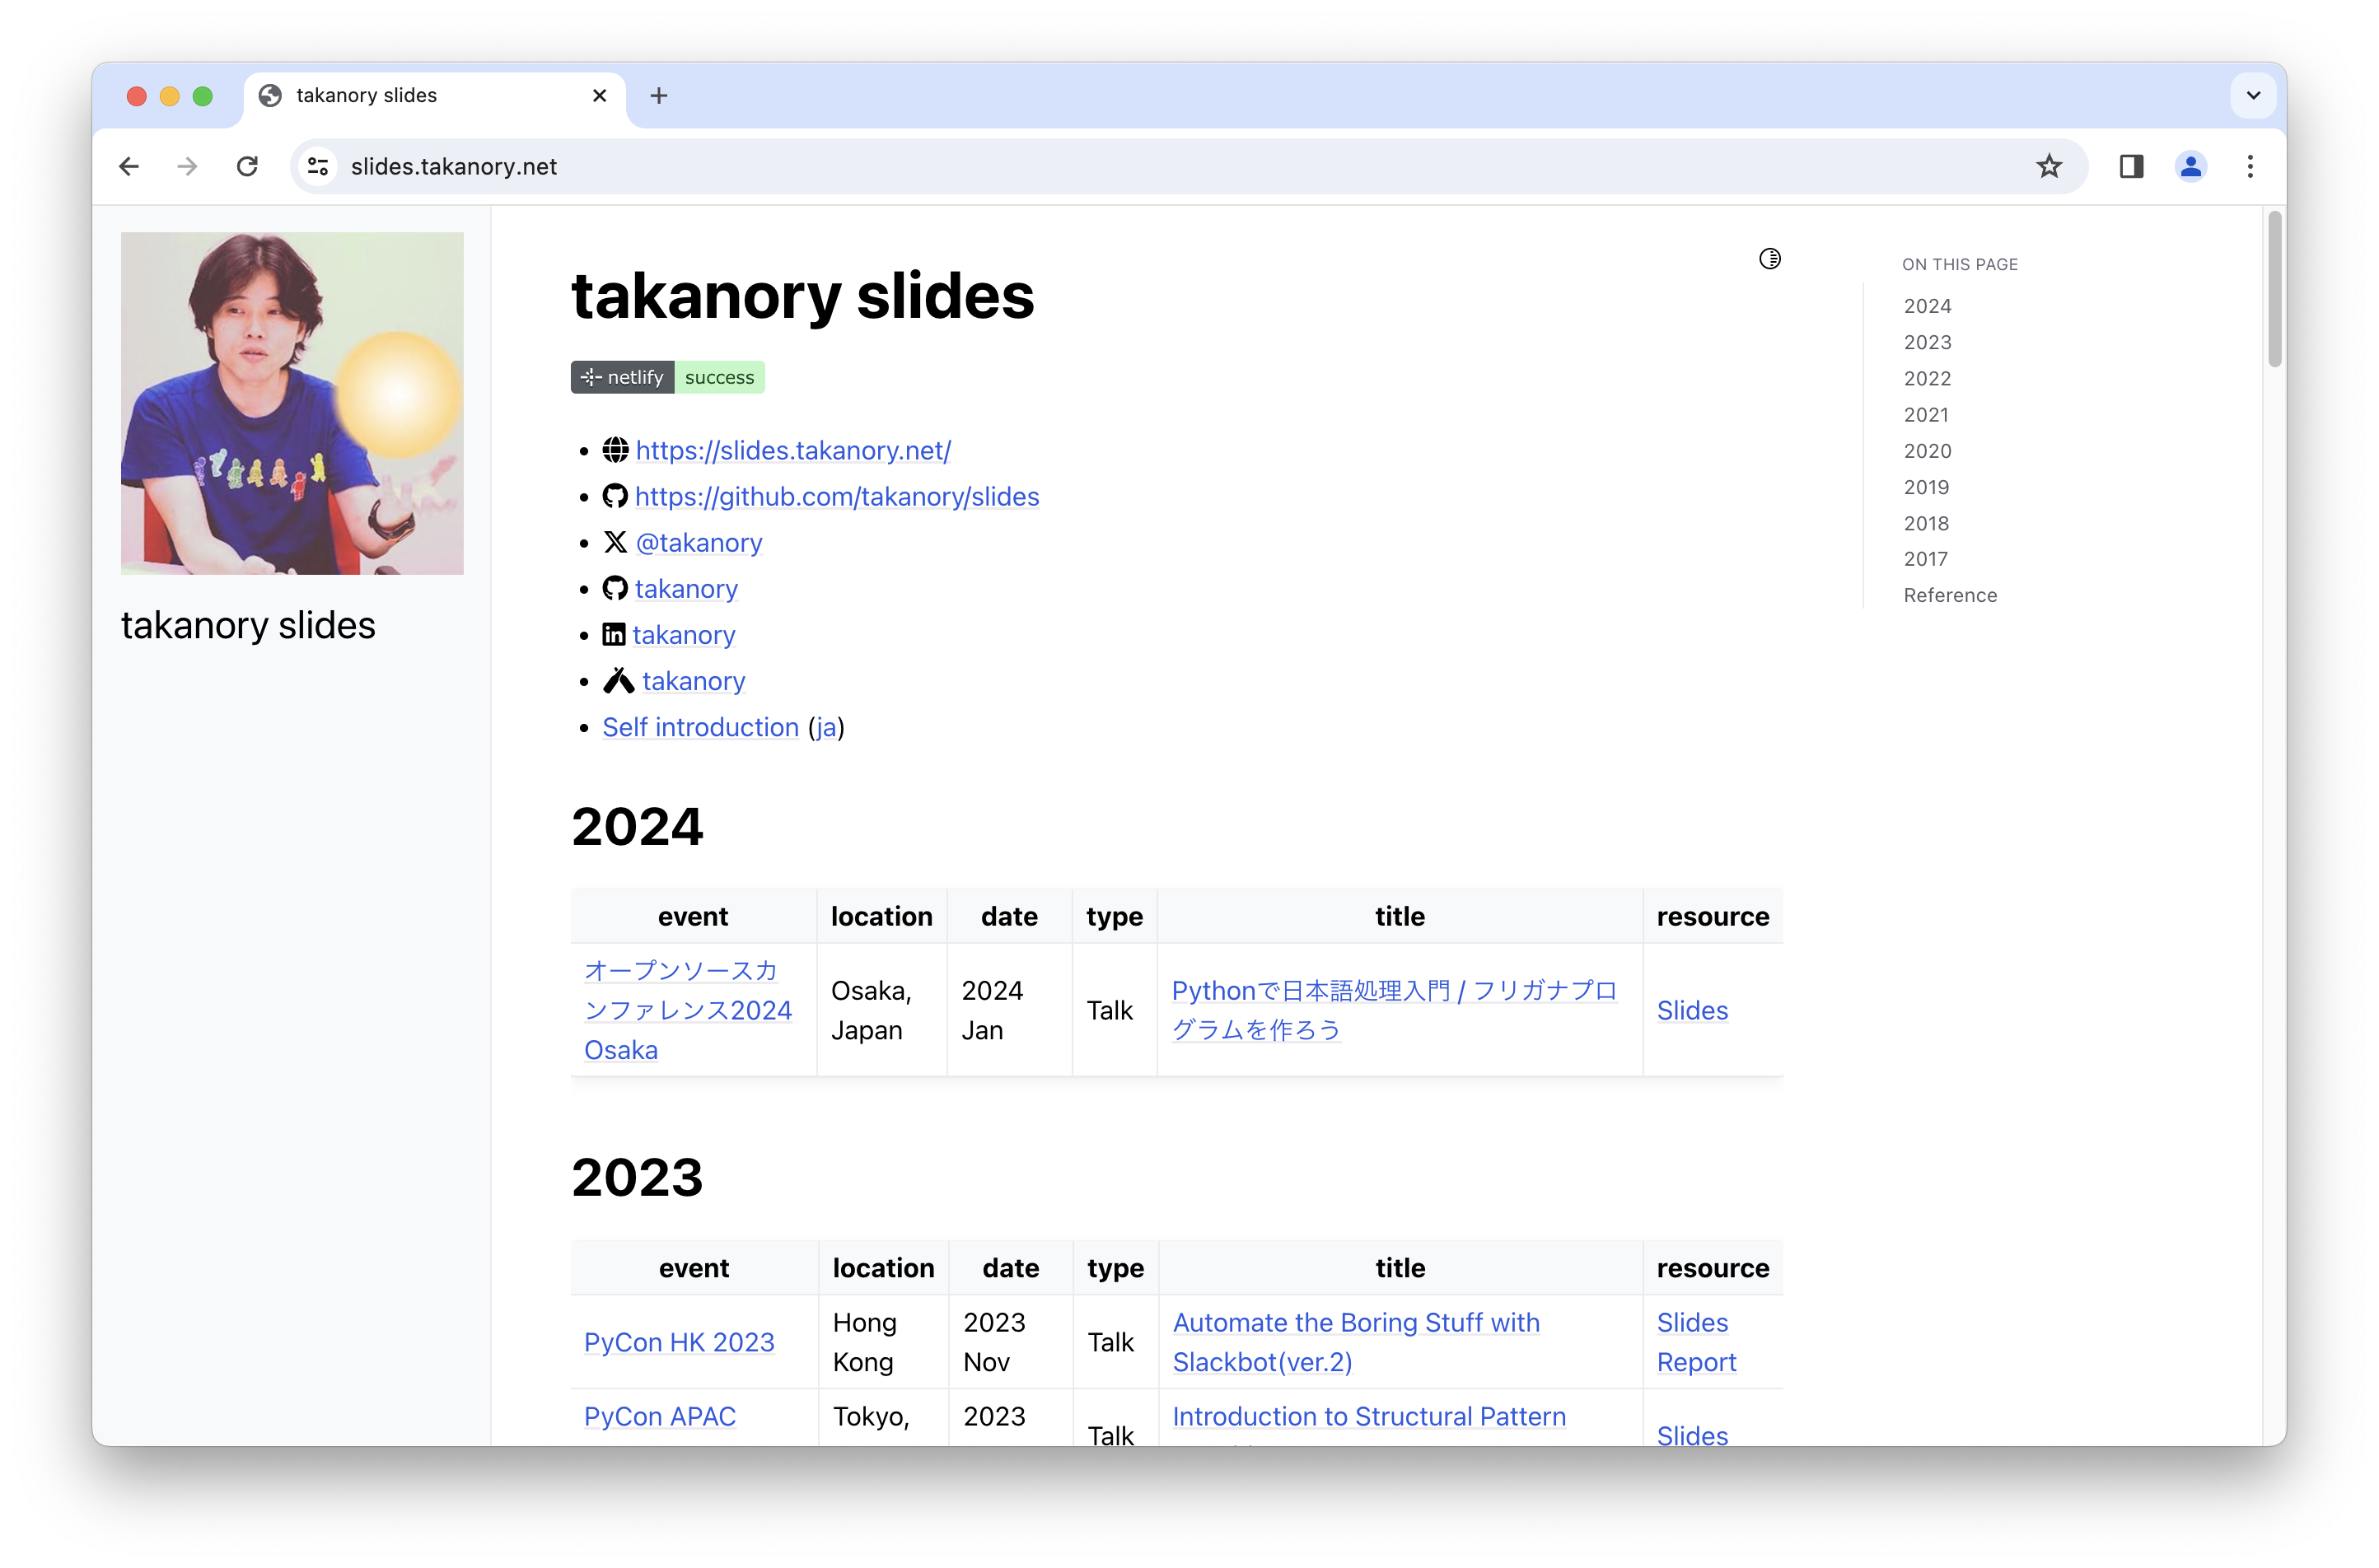Toggle dark mode with the half-circle icon
Screen dimensions: 2379x1568
(x=1770, y=258)
